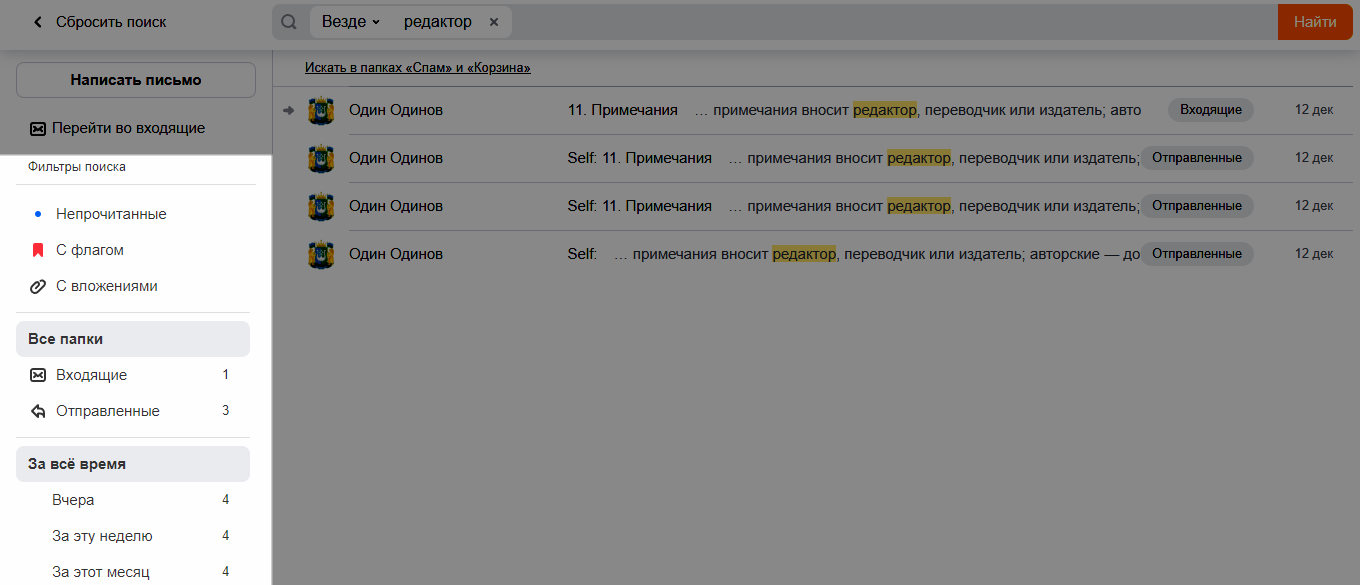Click the back arrow beside Сбросить поиск

(x=38, y=22)
